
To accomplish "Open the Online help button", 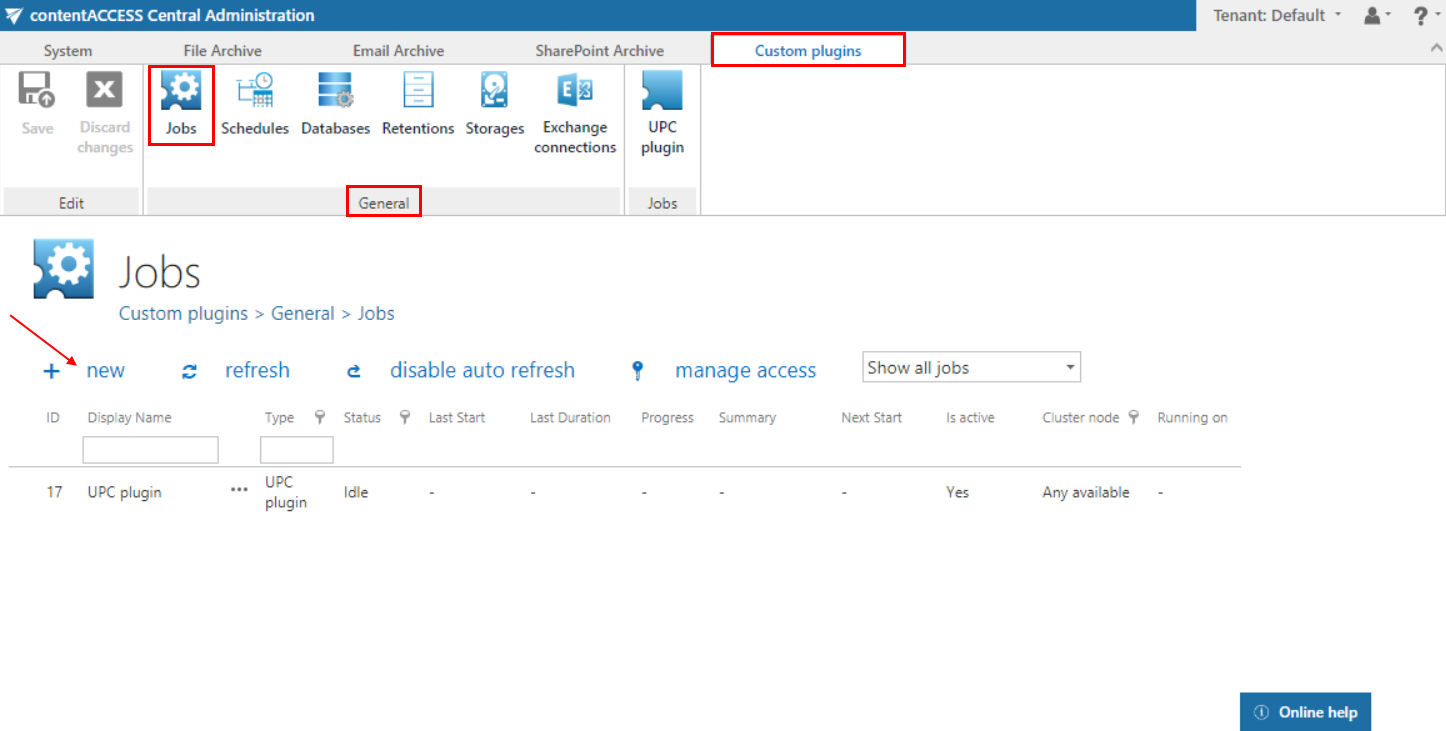I will (1305, 712).
